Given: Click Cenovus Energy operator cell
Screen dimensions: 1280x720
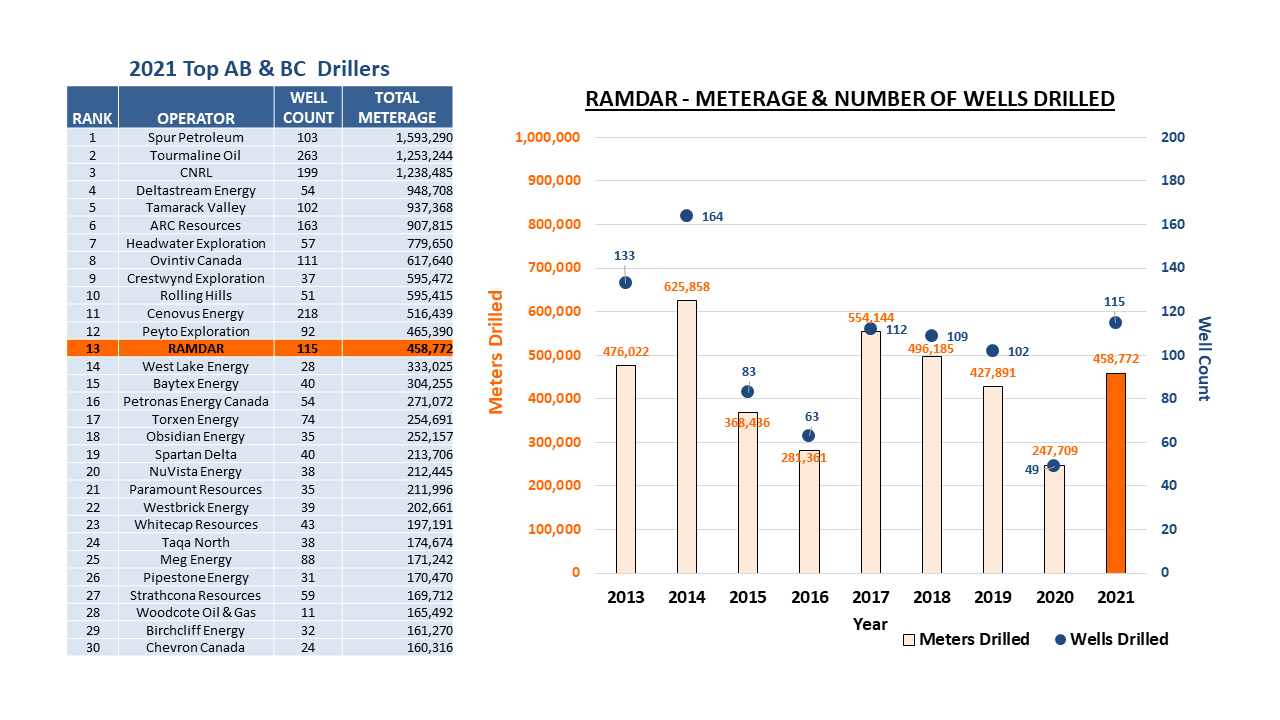Looking at the screenshot, I should [x=196, y=313].
